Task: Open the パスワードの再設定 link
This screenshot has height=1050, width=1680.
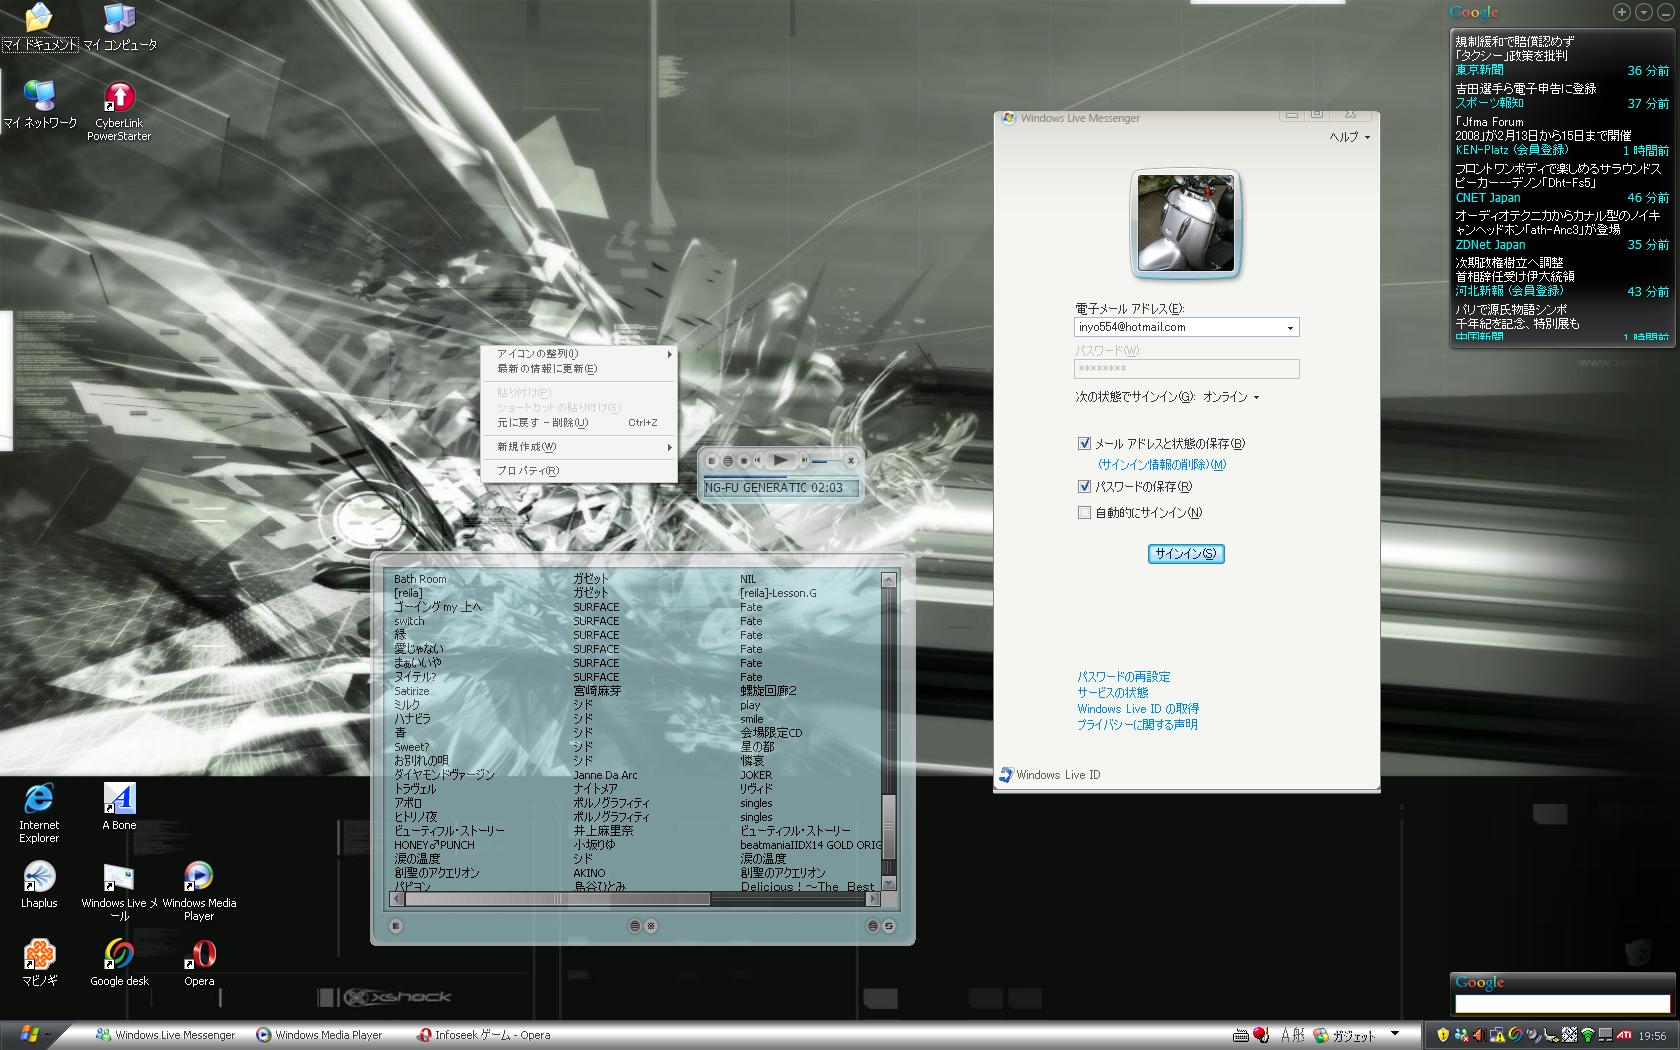Action: click(x=1123, y=676)
